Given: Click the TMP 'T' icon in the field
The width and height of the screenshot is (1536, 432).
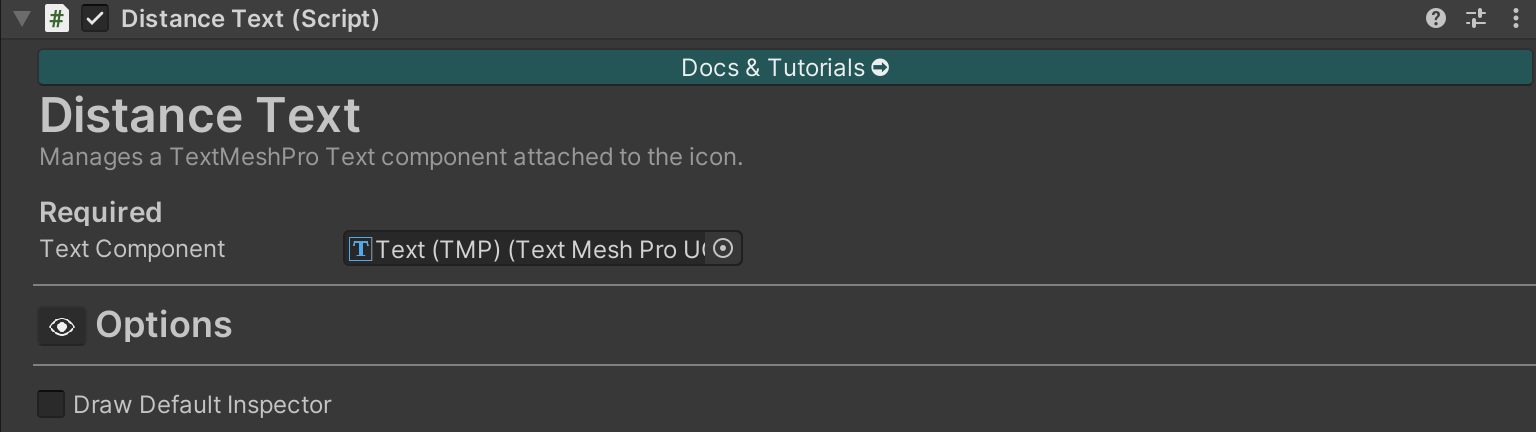Looking at the screenshot, I should click(360, 249).
